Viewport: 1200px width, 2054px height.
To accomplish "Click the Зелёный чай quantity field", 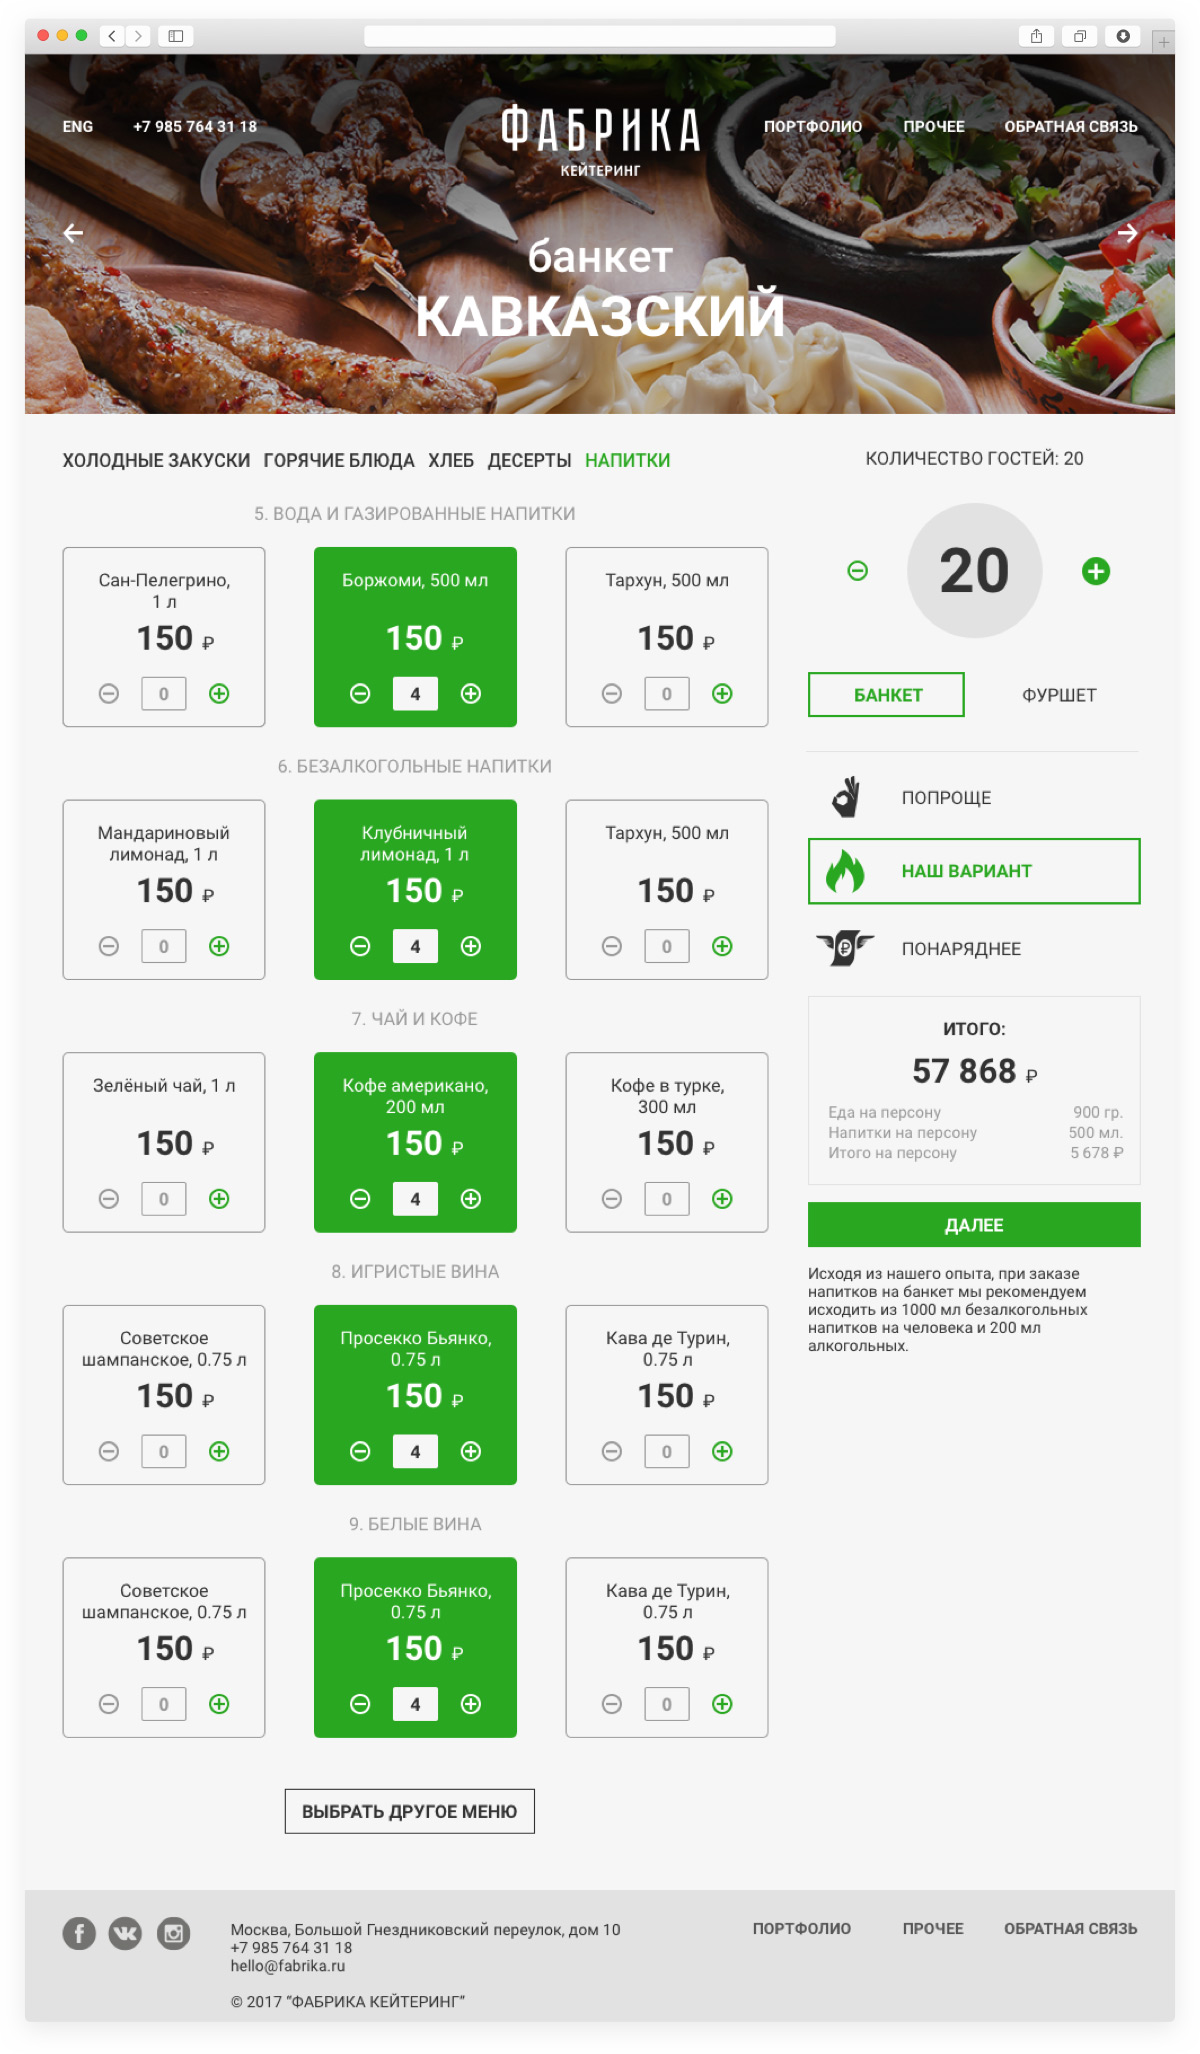I will click(x=164, y=1199).
